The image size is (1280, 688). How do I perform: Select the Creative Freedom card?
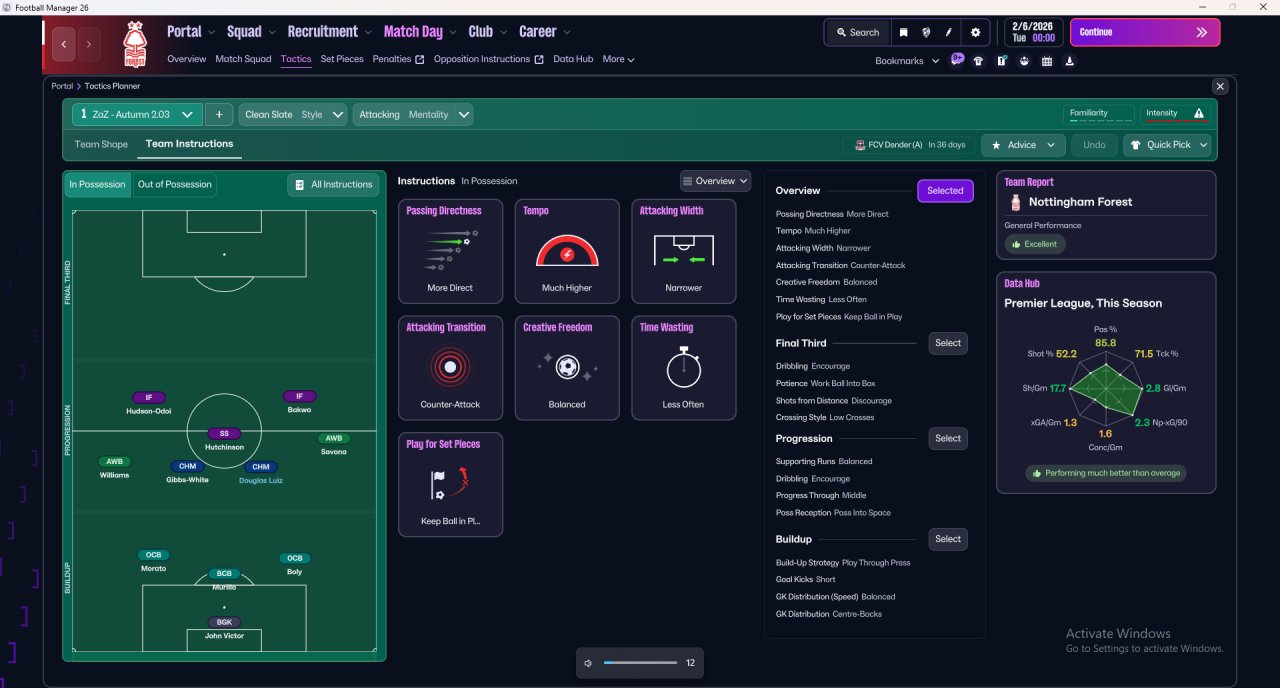point(567,368)
